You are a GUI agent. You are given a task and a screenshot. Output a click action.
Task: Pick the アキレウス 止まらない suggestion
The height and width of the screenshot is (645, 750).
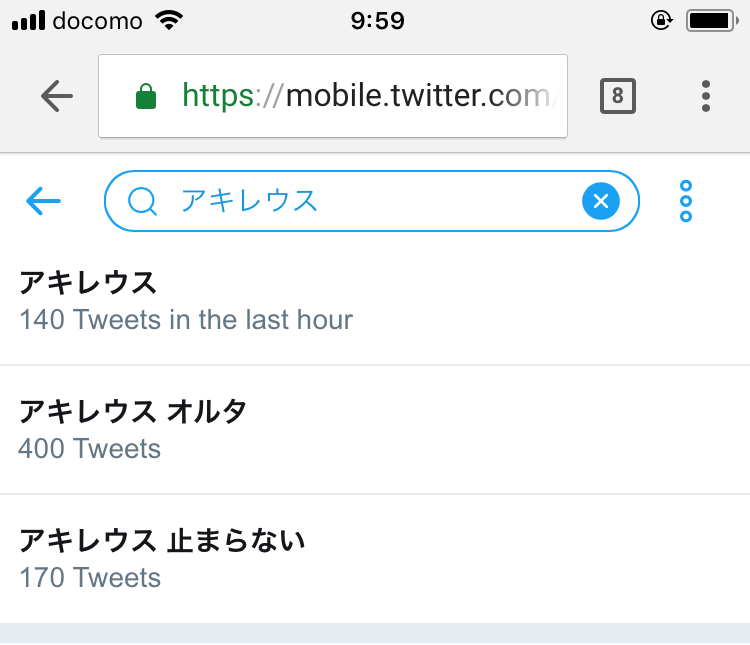(x=162, y=541)
